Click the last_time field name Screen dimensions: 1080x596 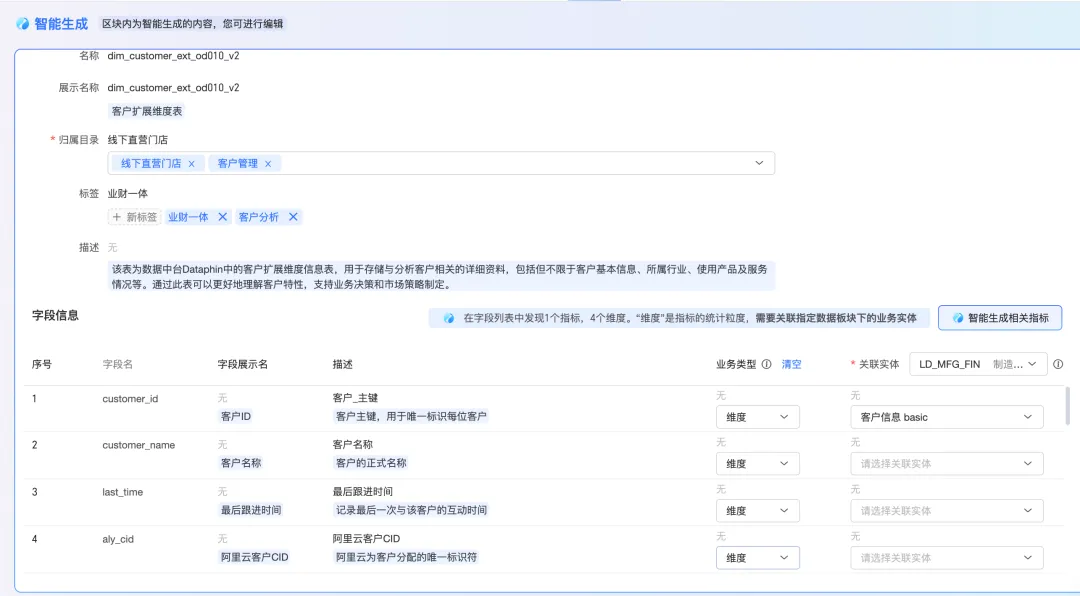pyautogui.click(x=123, y=492)
